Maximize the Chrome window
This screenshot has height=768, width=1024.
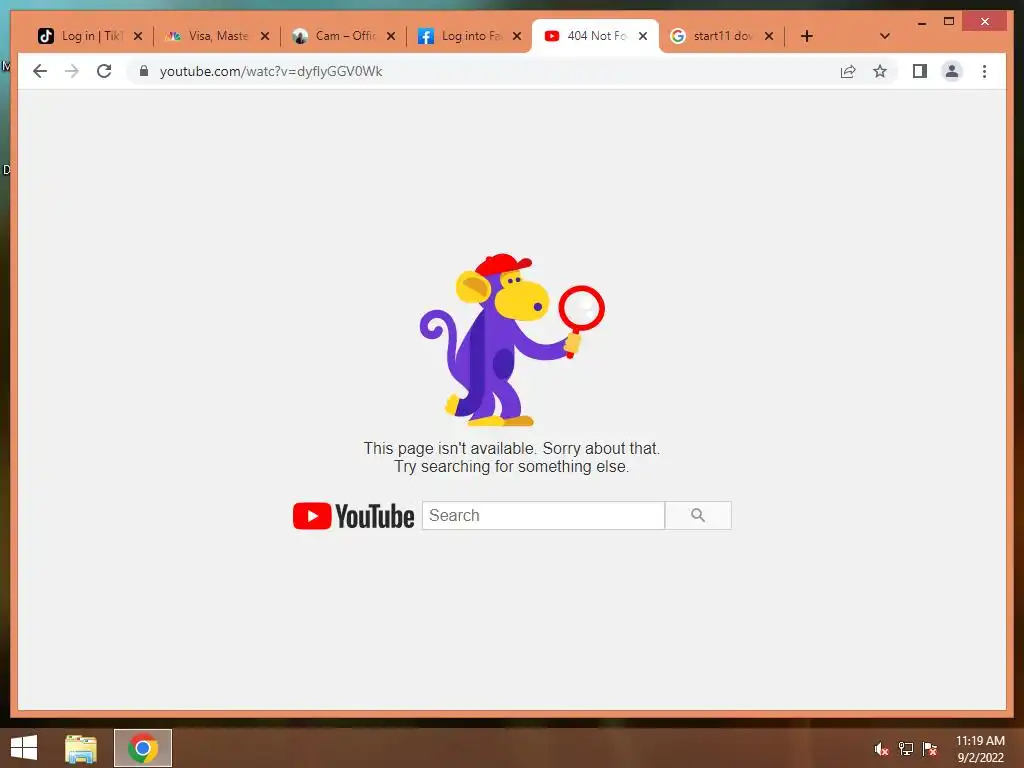(x=949, y=22)
